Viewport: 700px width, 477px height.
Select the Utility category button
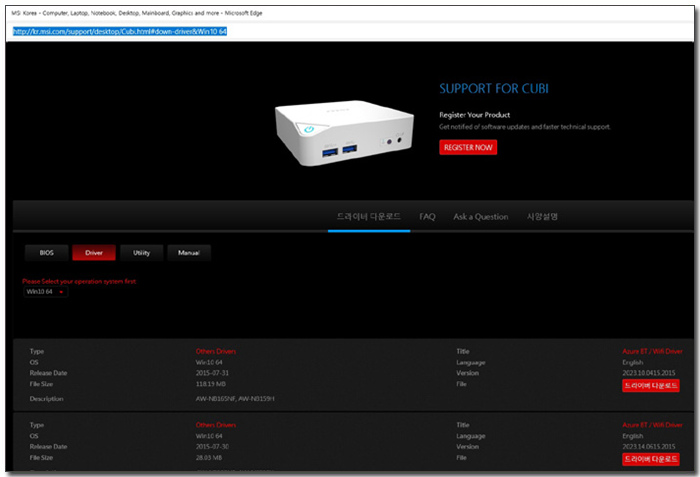[142, 253]
